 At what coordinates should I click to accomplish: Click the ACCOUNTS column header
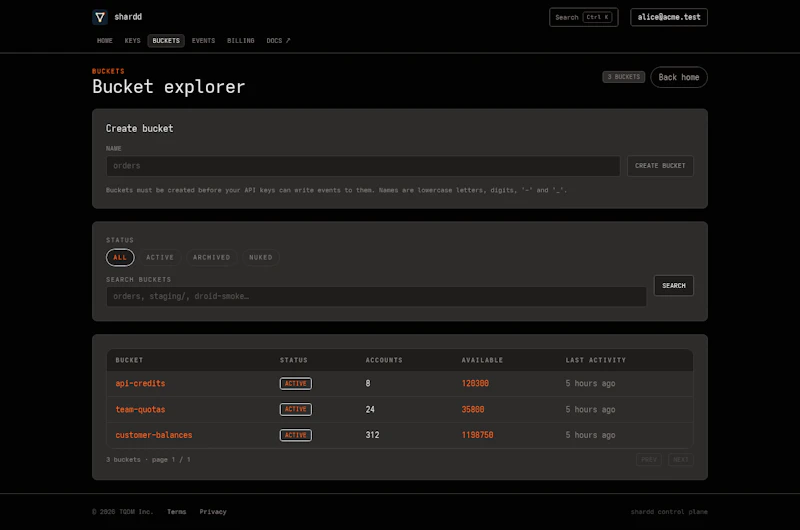point(384,360)
